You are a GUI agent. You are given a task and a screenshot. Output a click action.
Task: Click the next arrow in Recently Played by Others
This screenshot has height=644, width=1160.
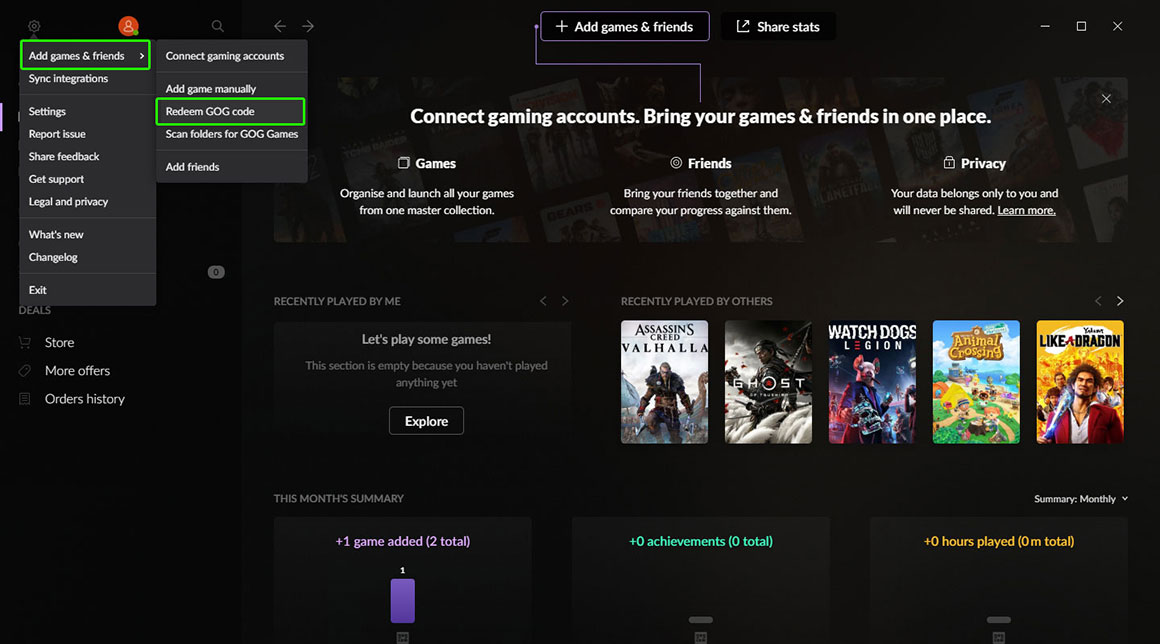[1119, 300]
